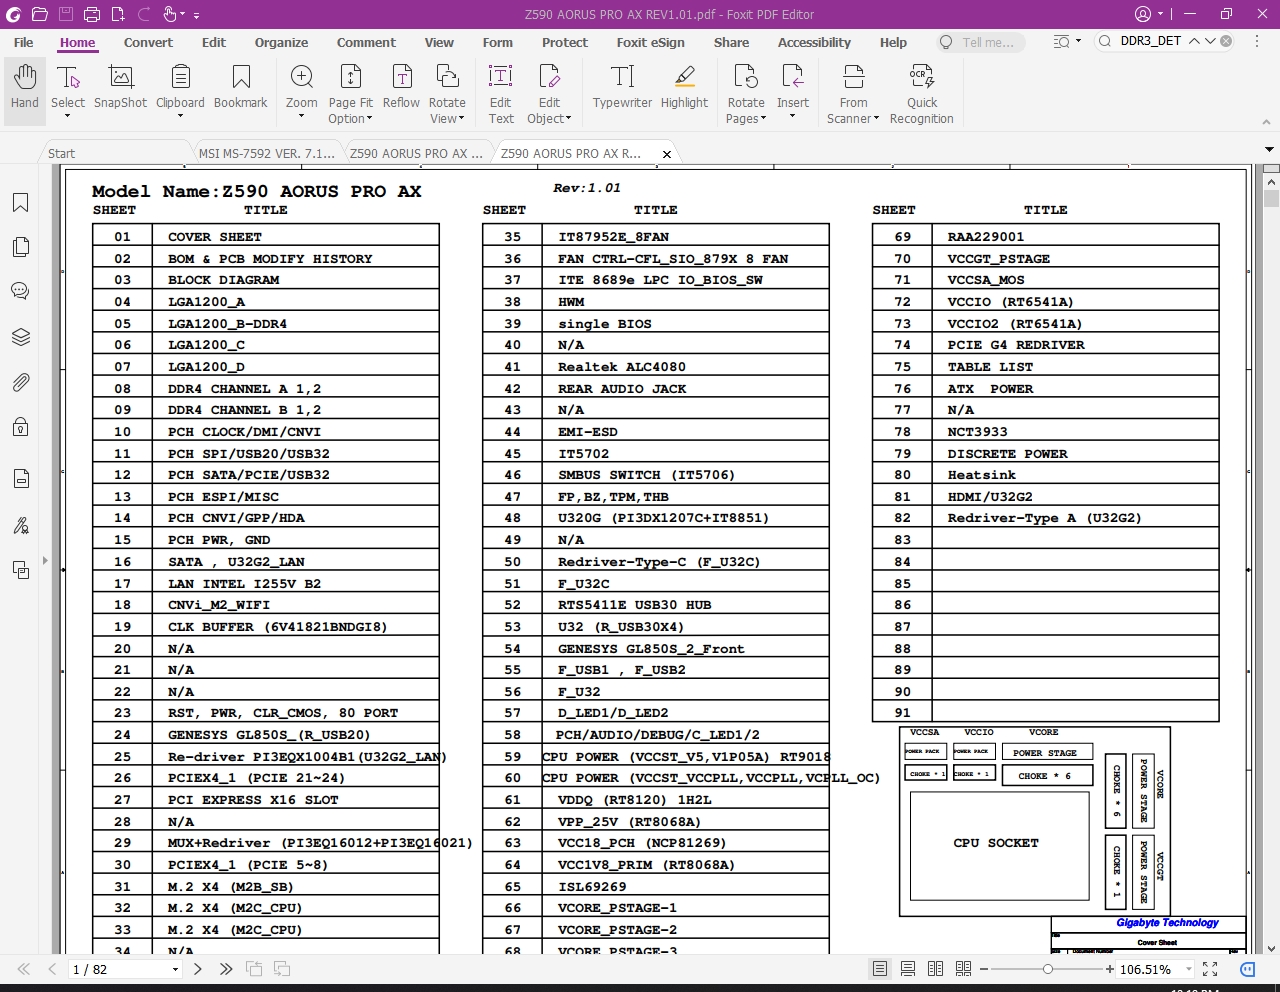Switch to the MSI MS-7592 document tab
1280x992 pixels.
[266, 153]
